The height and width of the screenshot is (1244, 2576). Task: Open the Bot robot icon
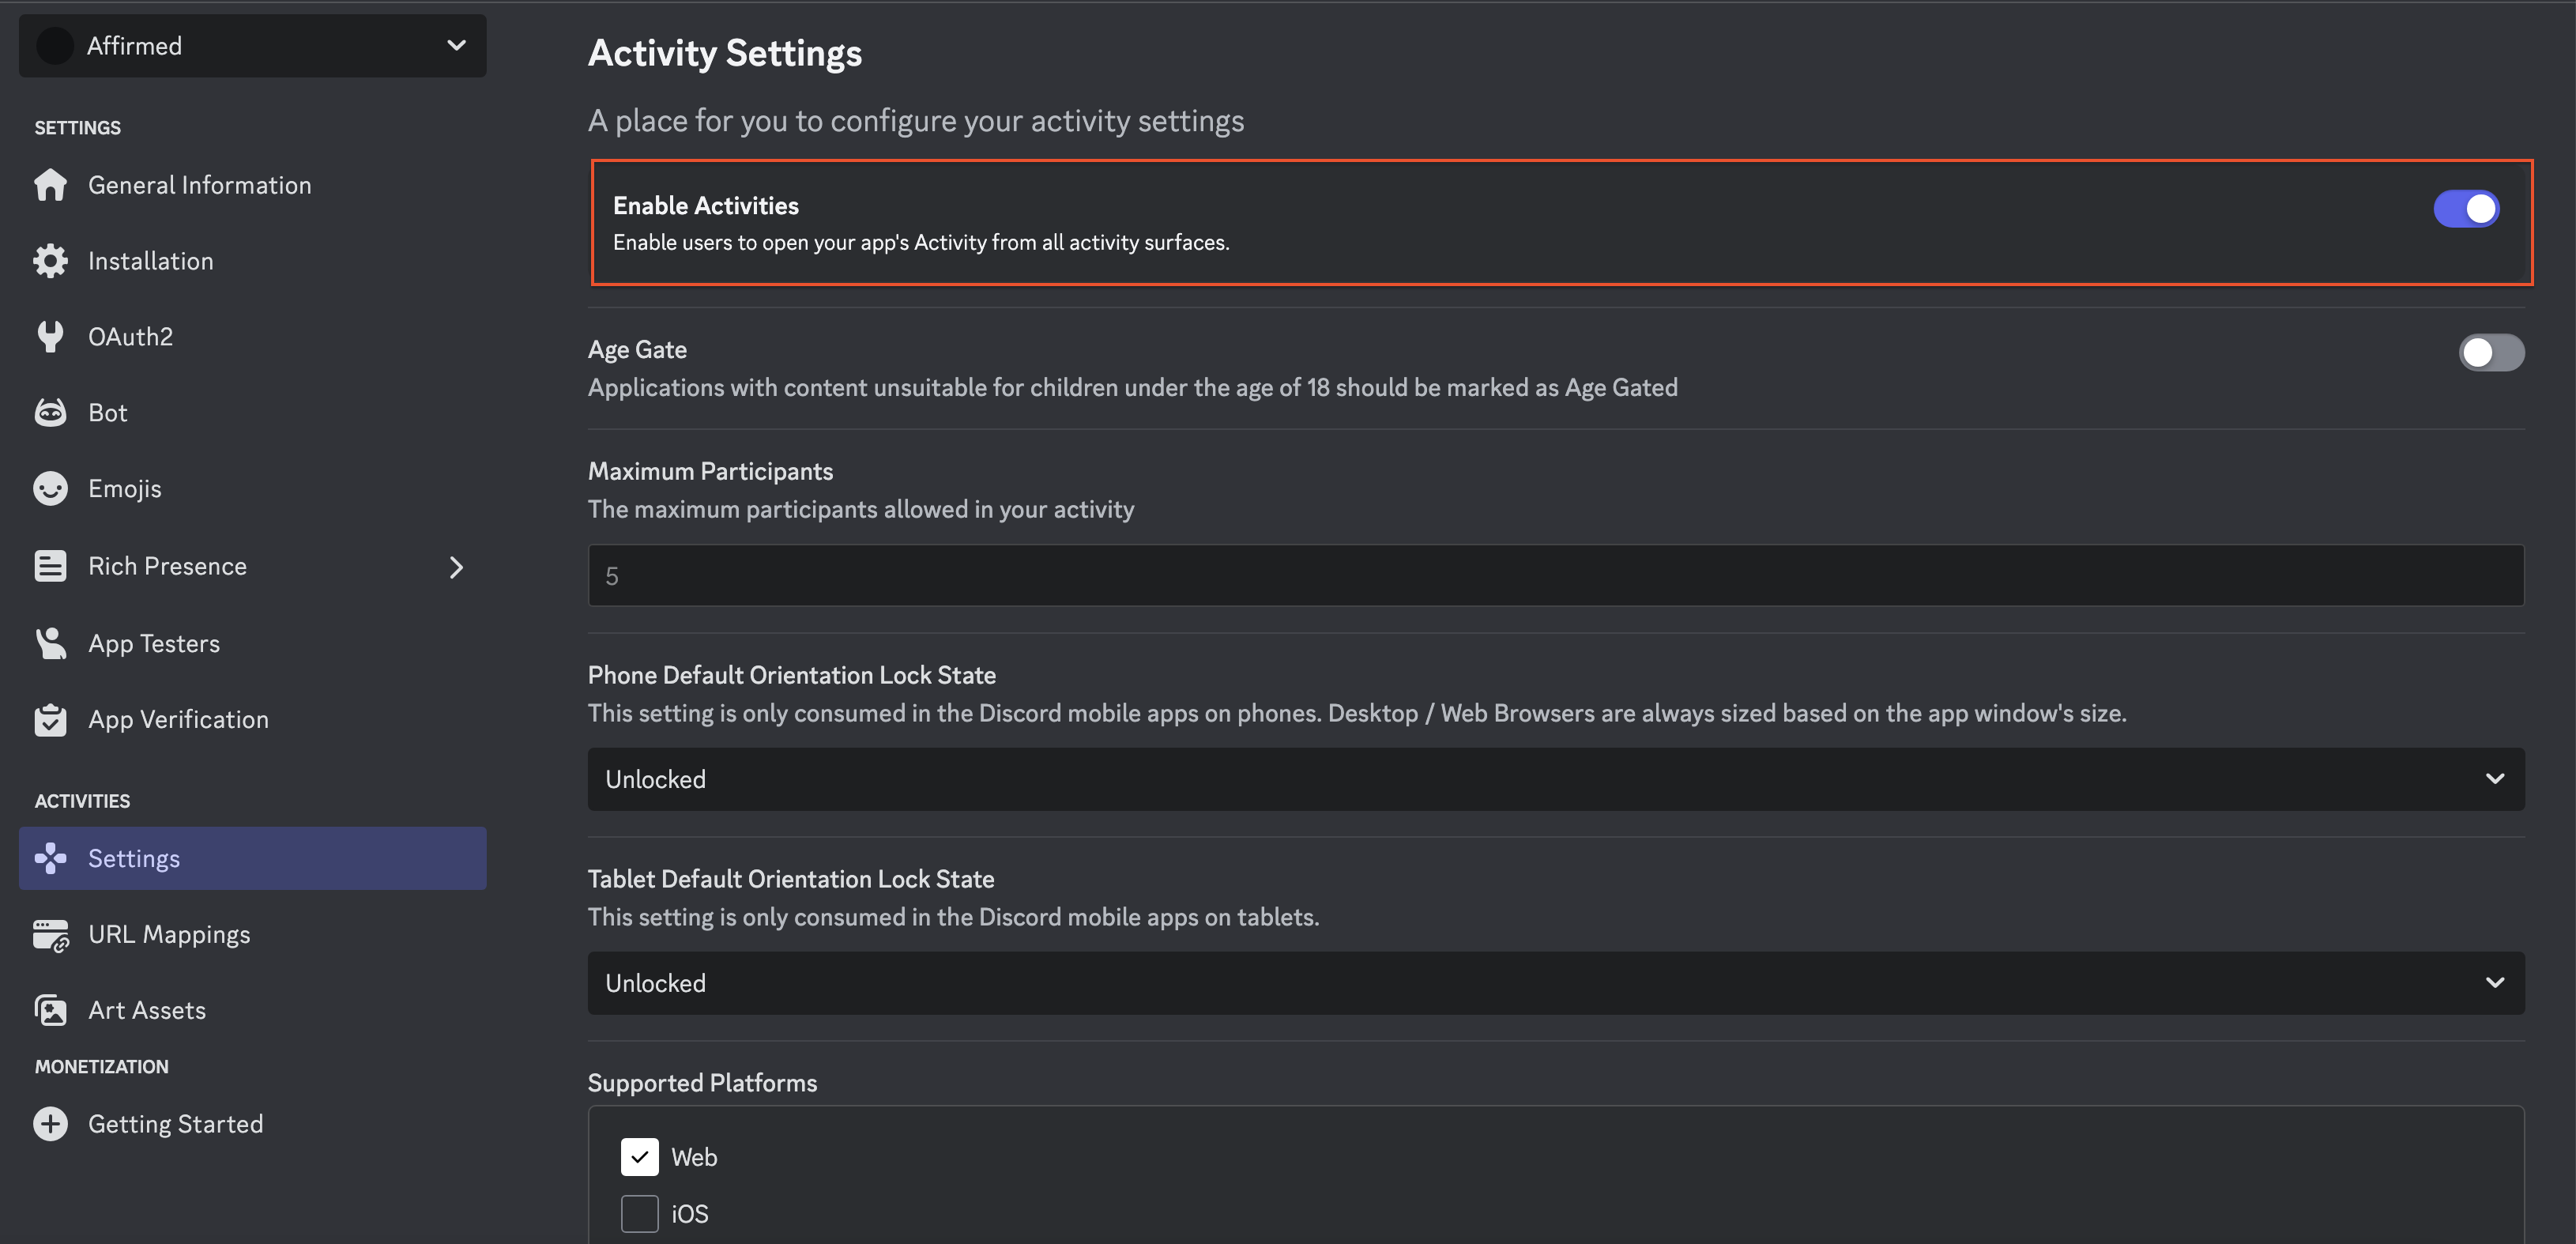tap(50, 412)
